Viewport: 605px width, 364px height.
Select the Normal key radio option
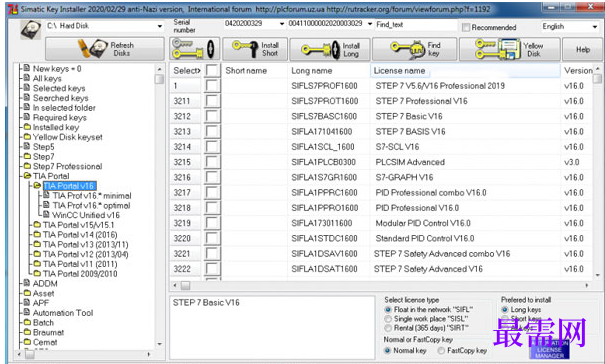tap(387, 350)
